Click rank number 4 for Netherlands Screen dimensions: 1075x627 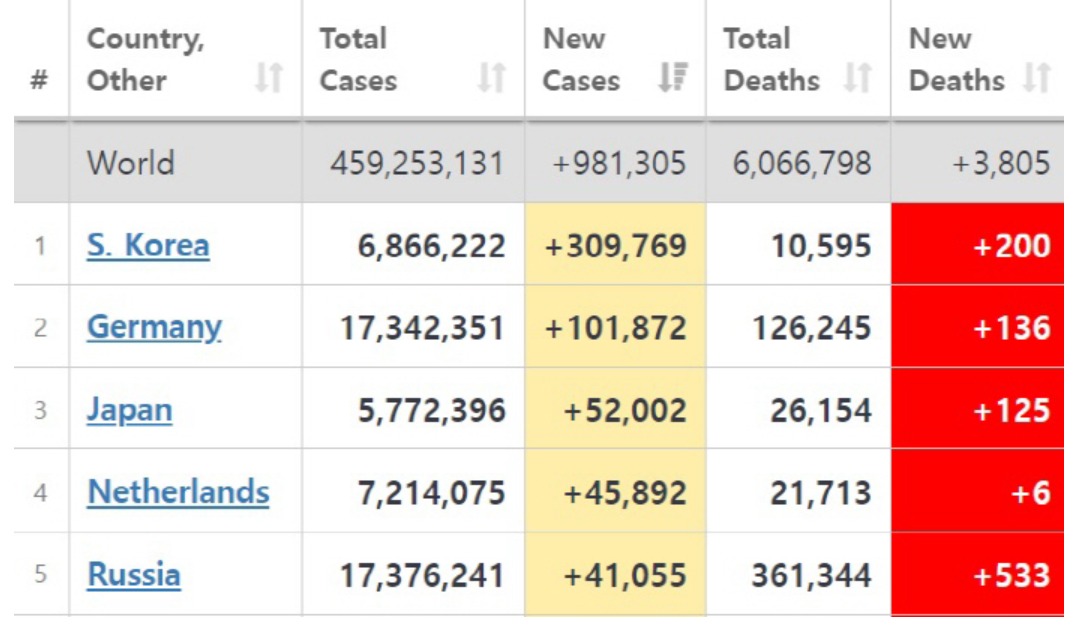coord(40,492)
